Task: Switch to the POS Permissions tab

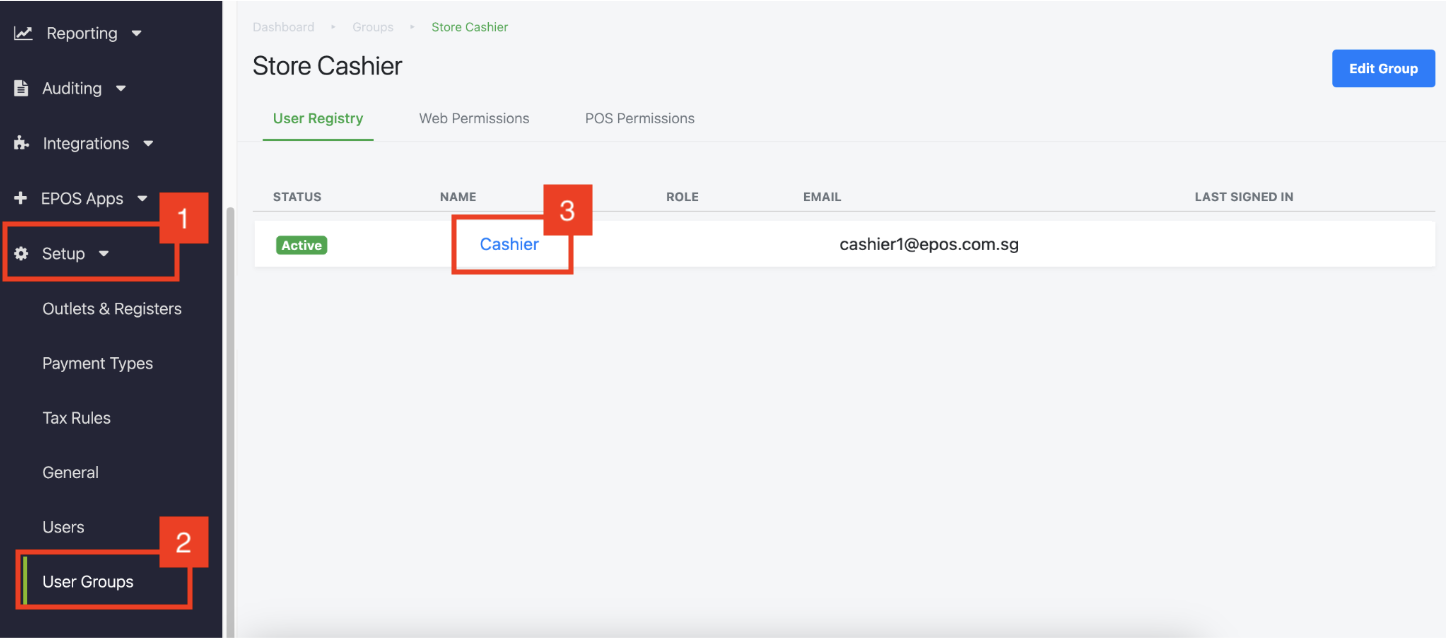Action: [x=639, y=118]
